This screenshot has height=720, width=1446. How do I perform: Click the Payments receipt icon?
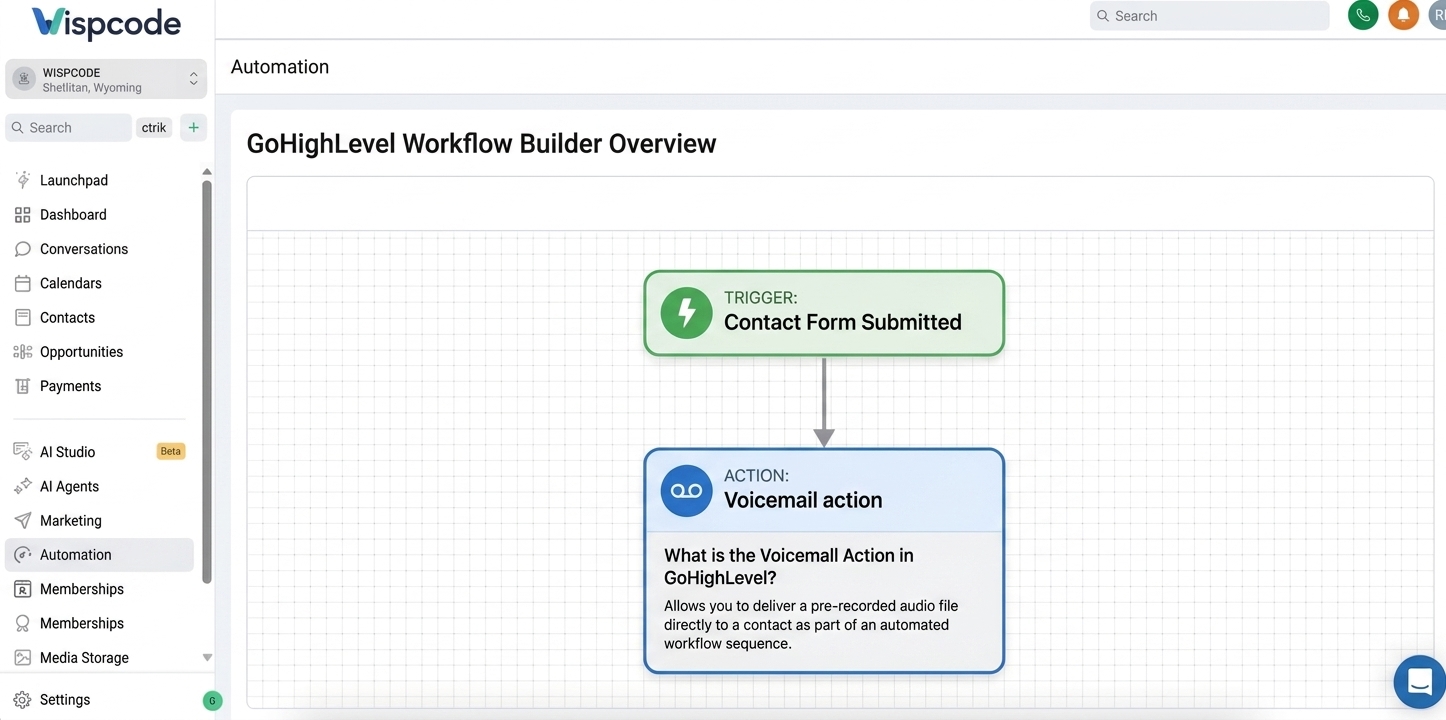pos(22,386)
